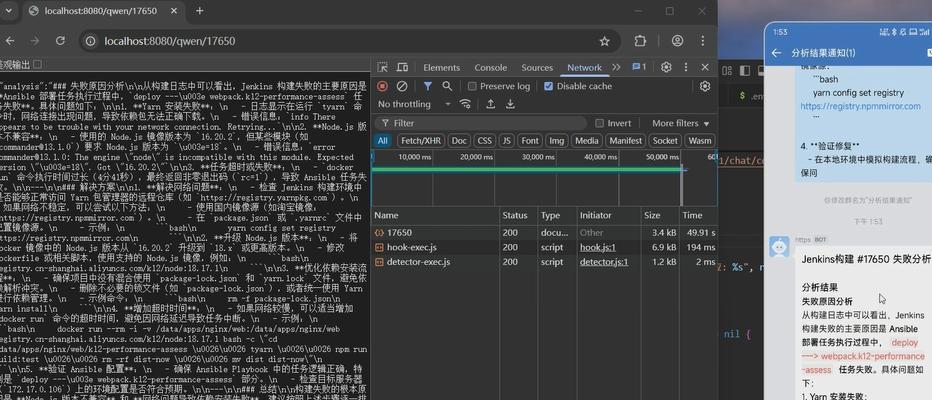
Task: Open network search with magnifier icon
Action: pyautogui.click(x=447, y=86)
